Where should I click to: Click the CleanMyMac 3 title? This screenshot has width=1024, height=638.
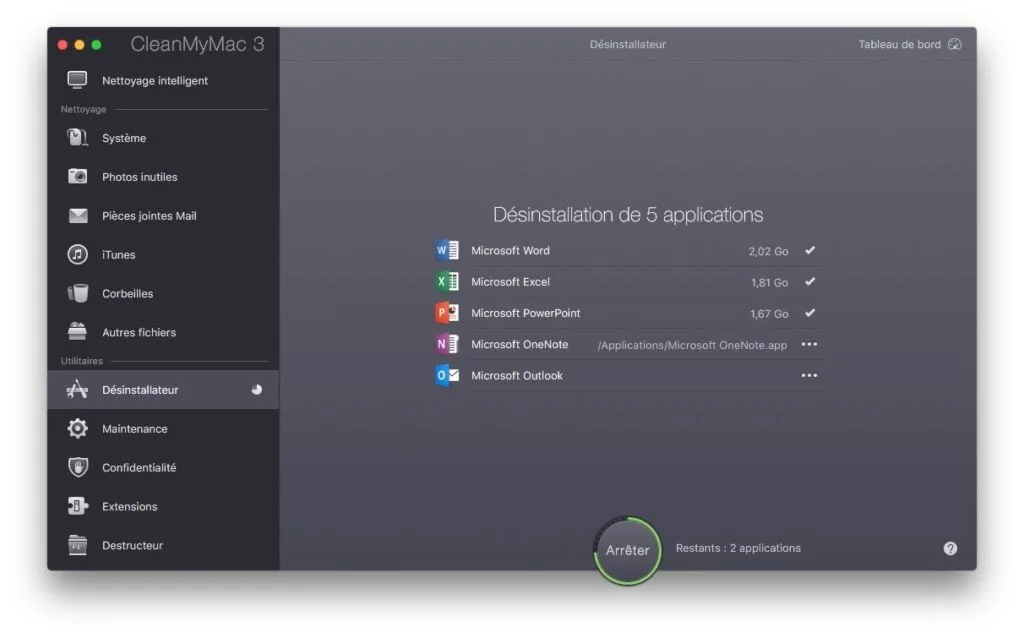click(197, 44)
